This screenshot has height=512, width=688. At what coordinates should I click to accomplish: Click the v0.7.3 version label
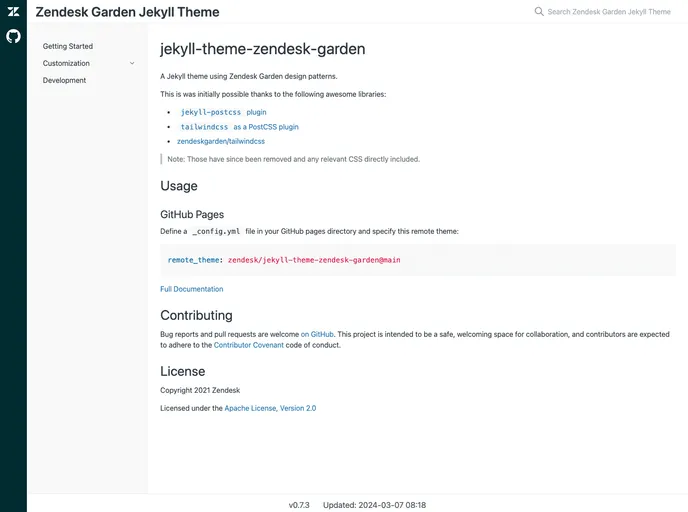pyautogui.click(x=299, y=505)
